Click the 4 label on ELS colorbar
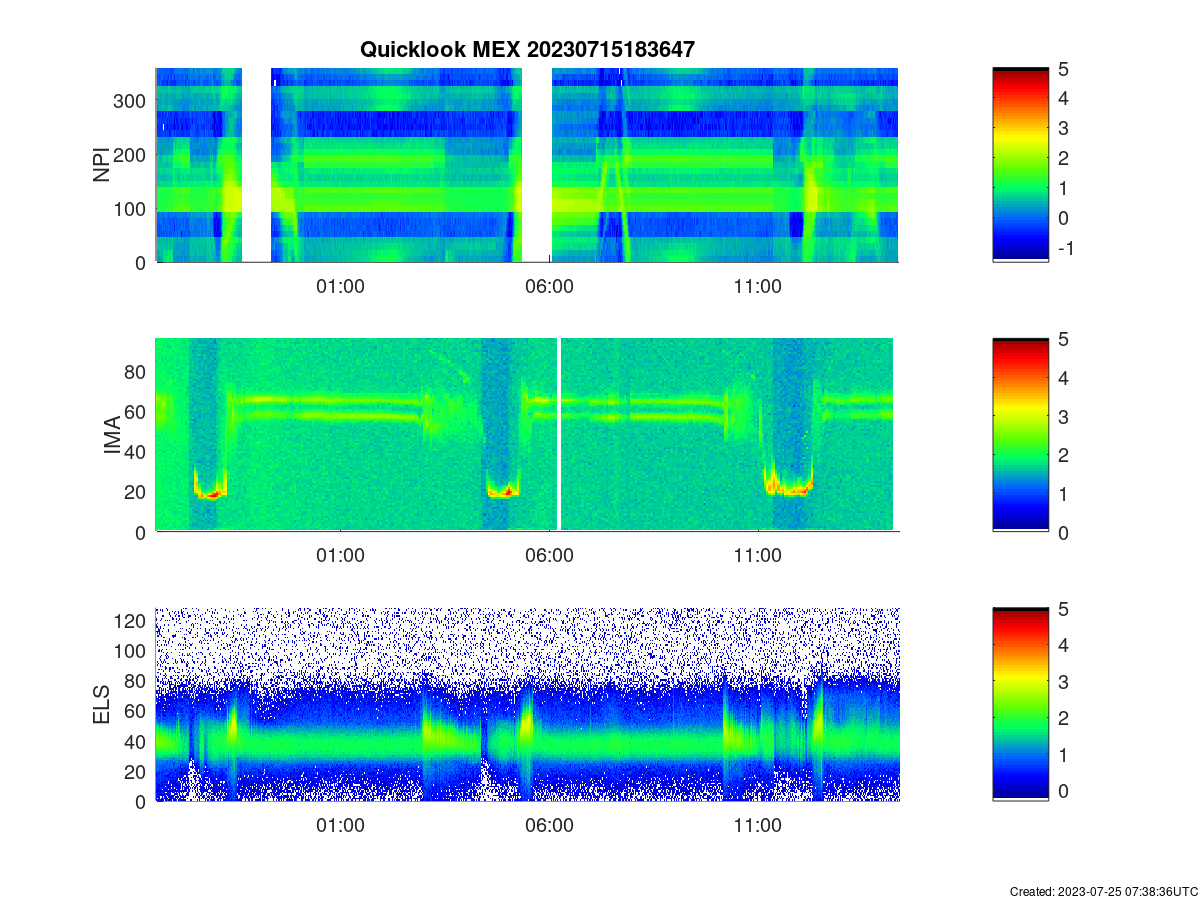1200x900 pixels. pyautogui.click(x=1063, y=646)
